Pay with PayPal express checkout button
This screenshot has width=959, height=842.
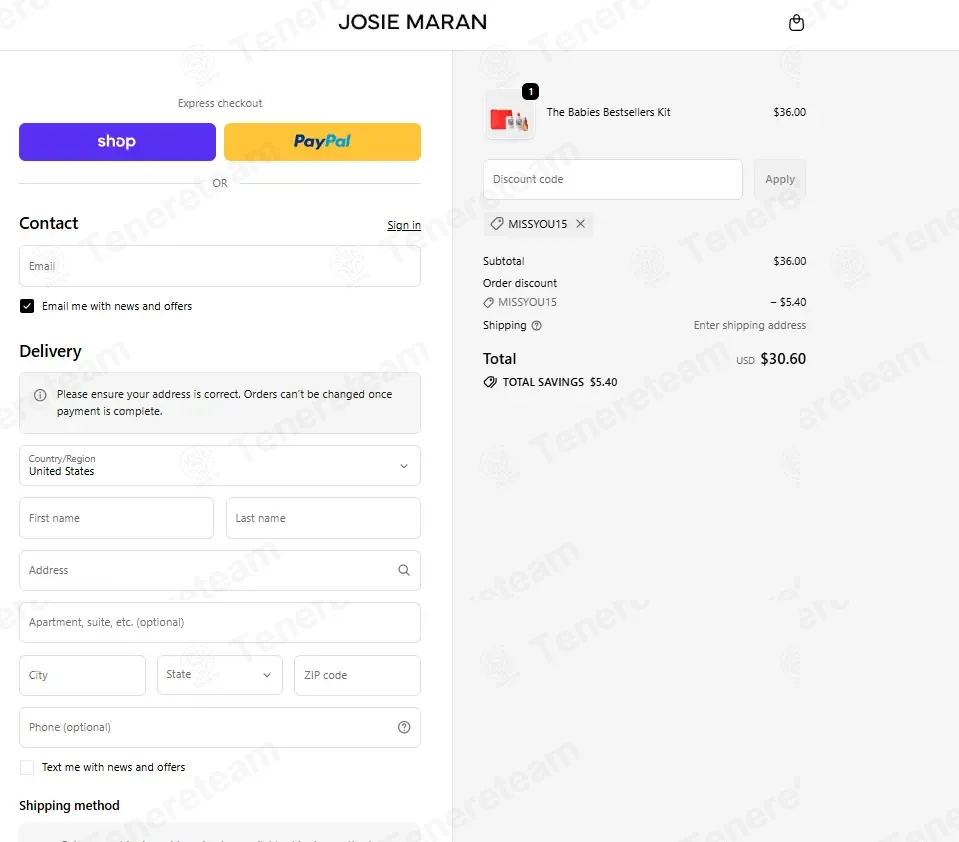[322, 142]
